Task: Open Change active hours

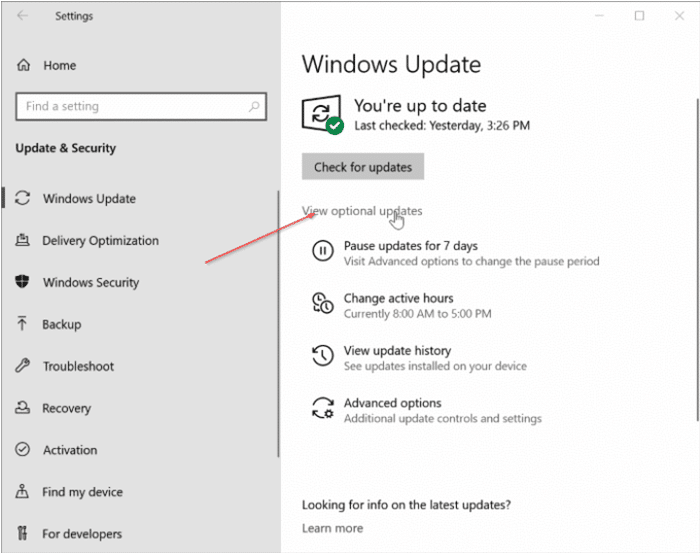Action: tap(399, 298)
